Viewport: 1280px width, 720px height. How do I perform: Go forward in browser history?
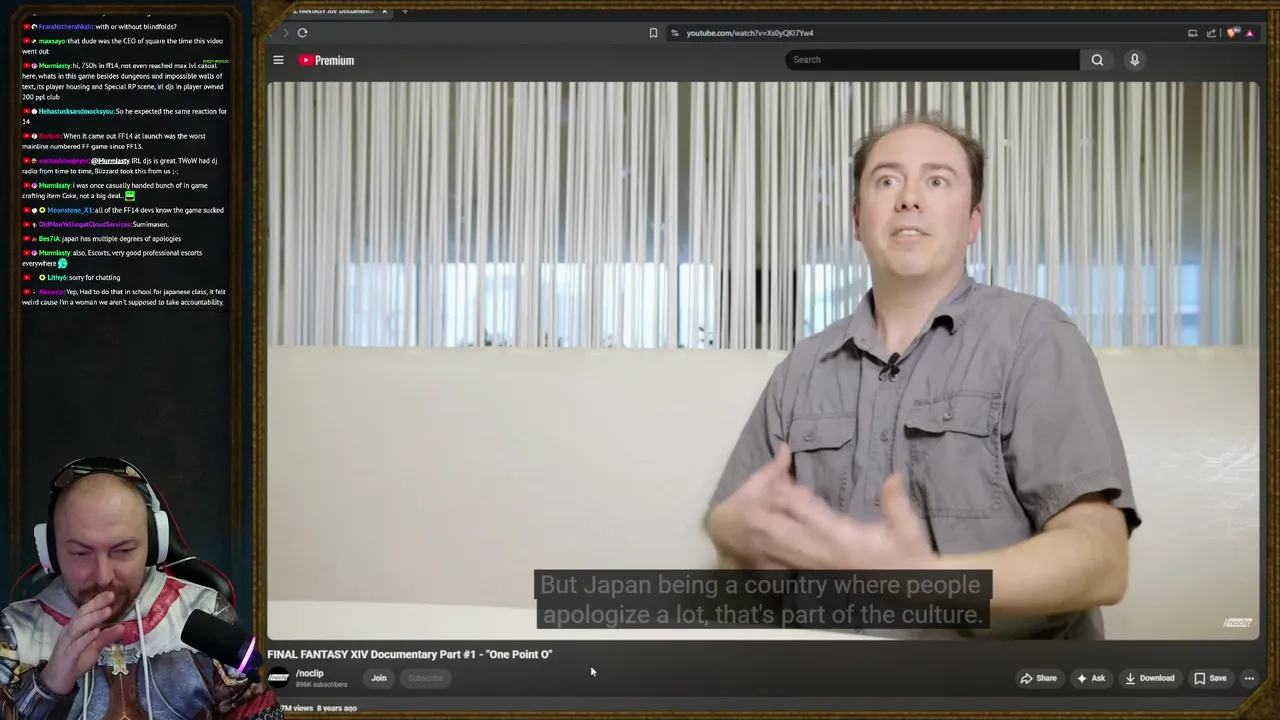pyautogui.click(x=285, y=33)
